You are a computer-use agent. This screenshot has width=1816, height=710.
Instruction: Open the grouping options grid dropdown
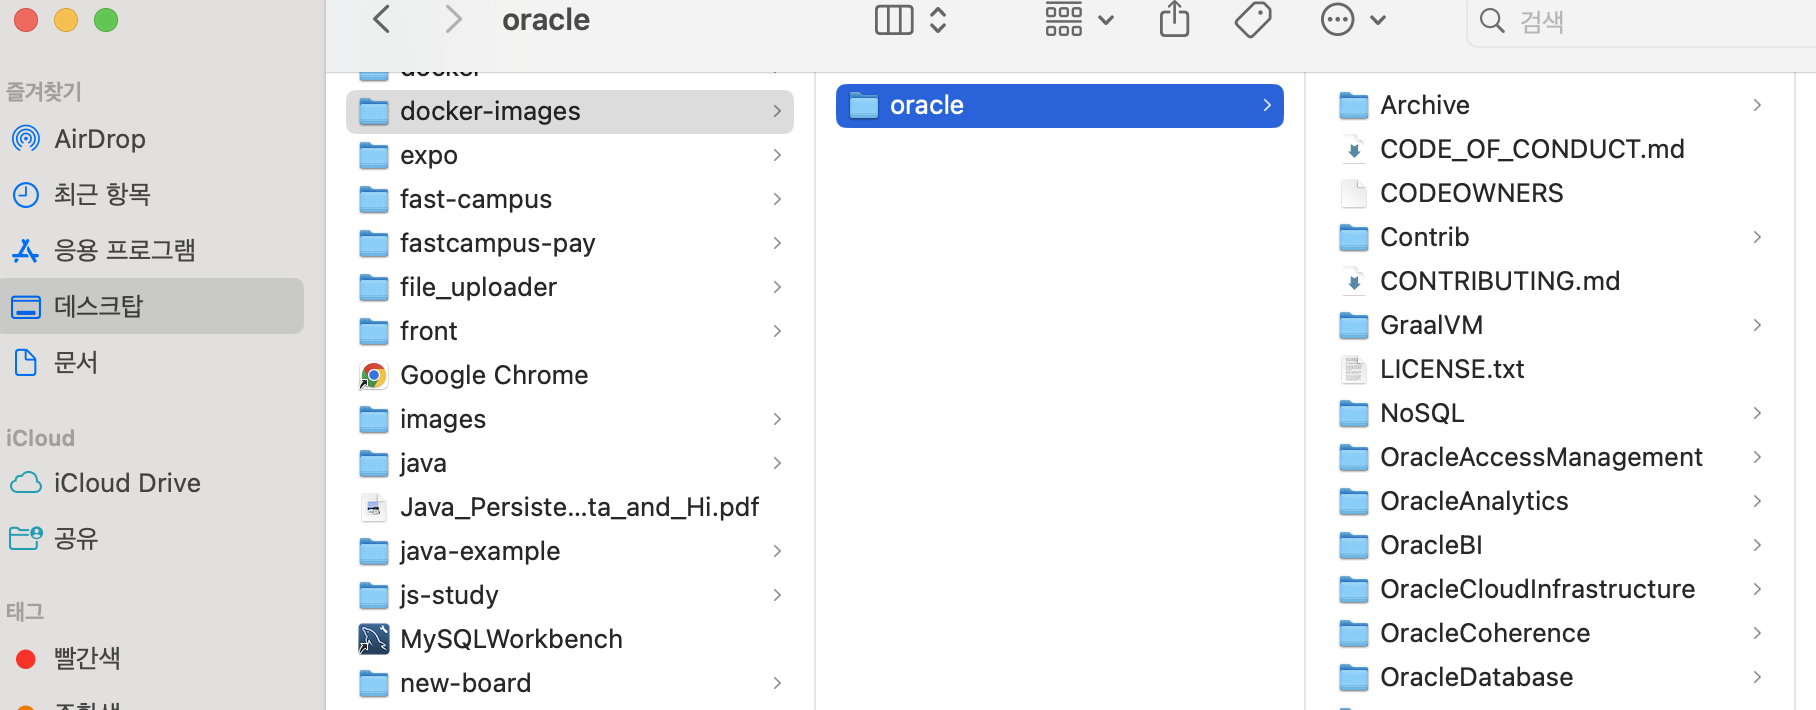[x=1079, y=20]
